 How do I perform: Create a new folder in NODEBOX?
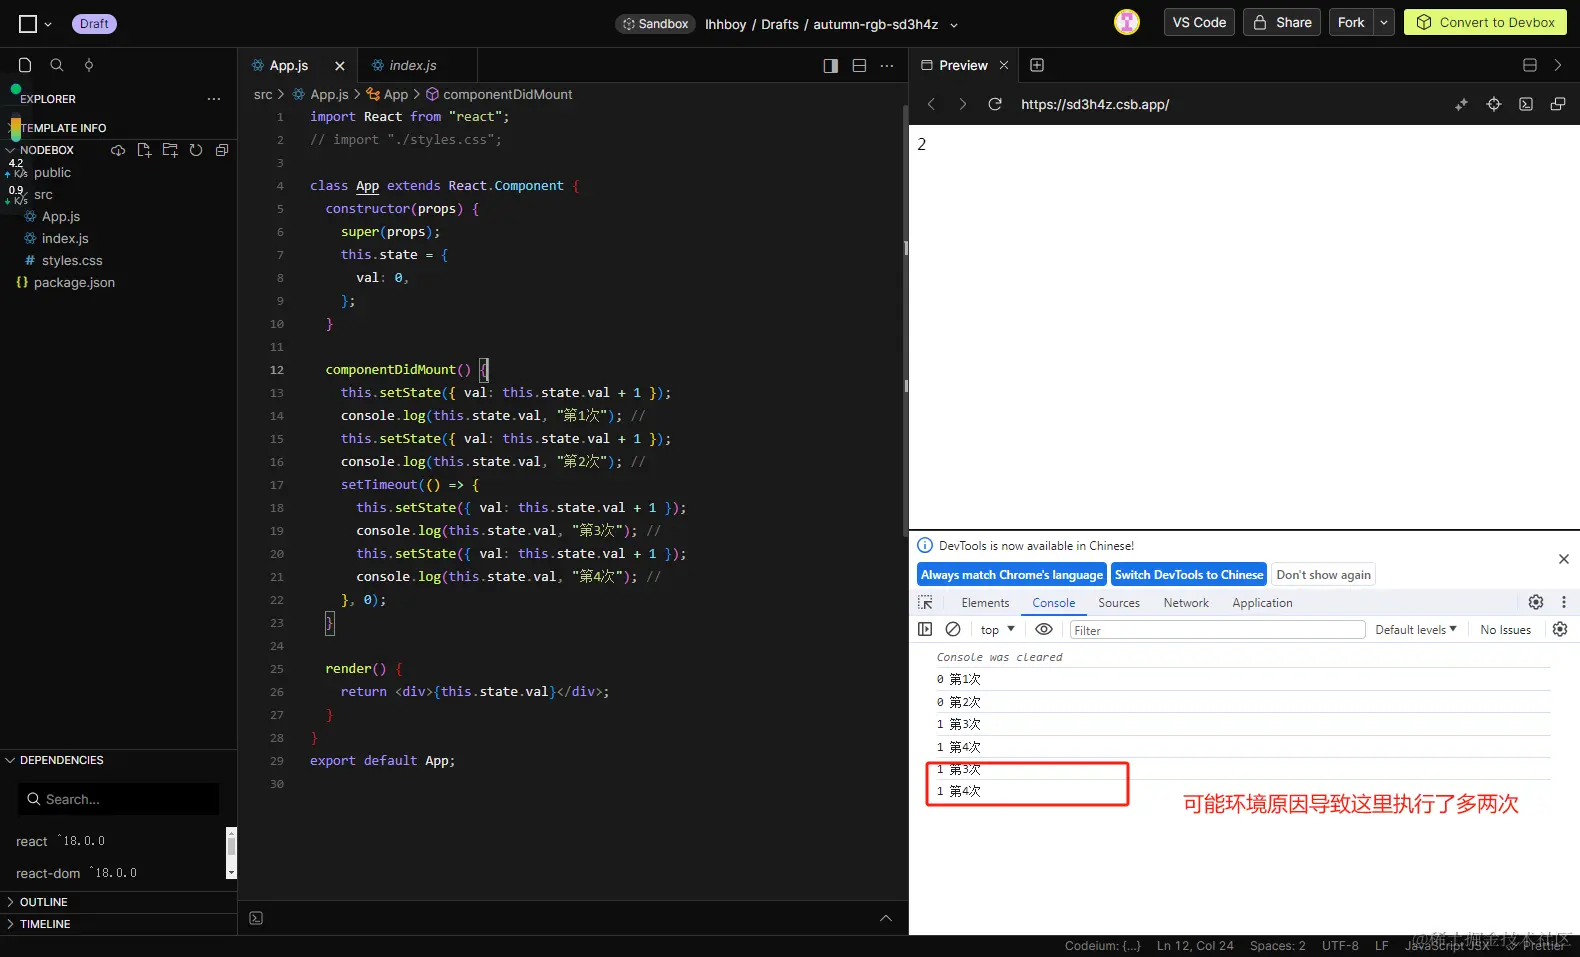tap(170, 150)
